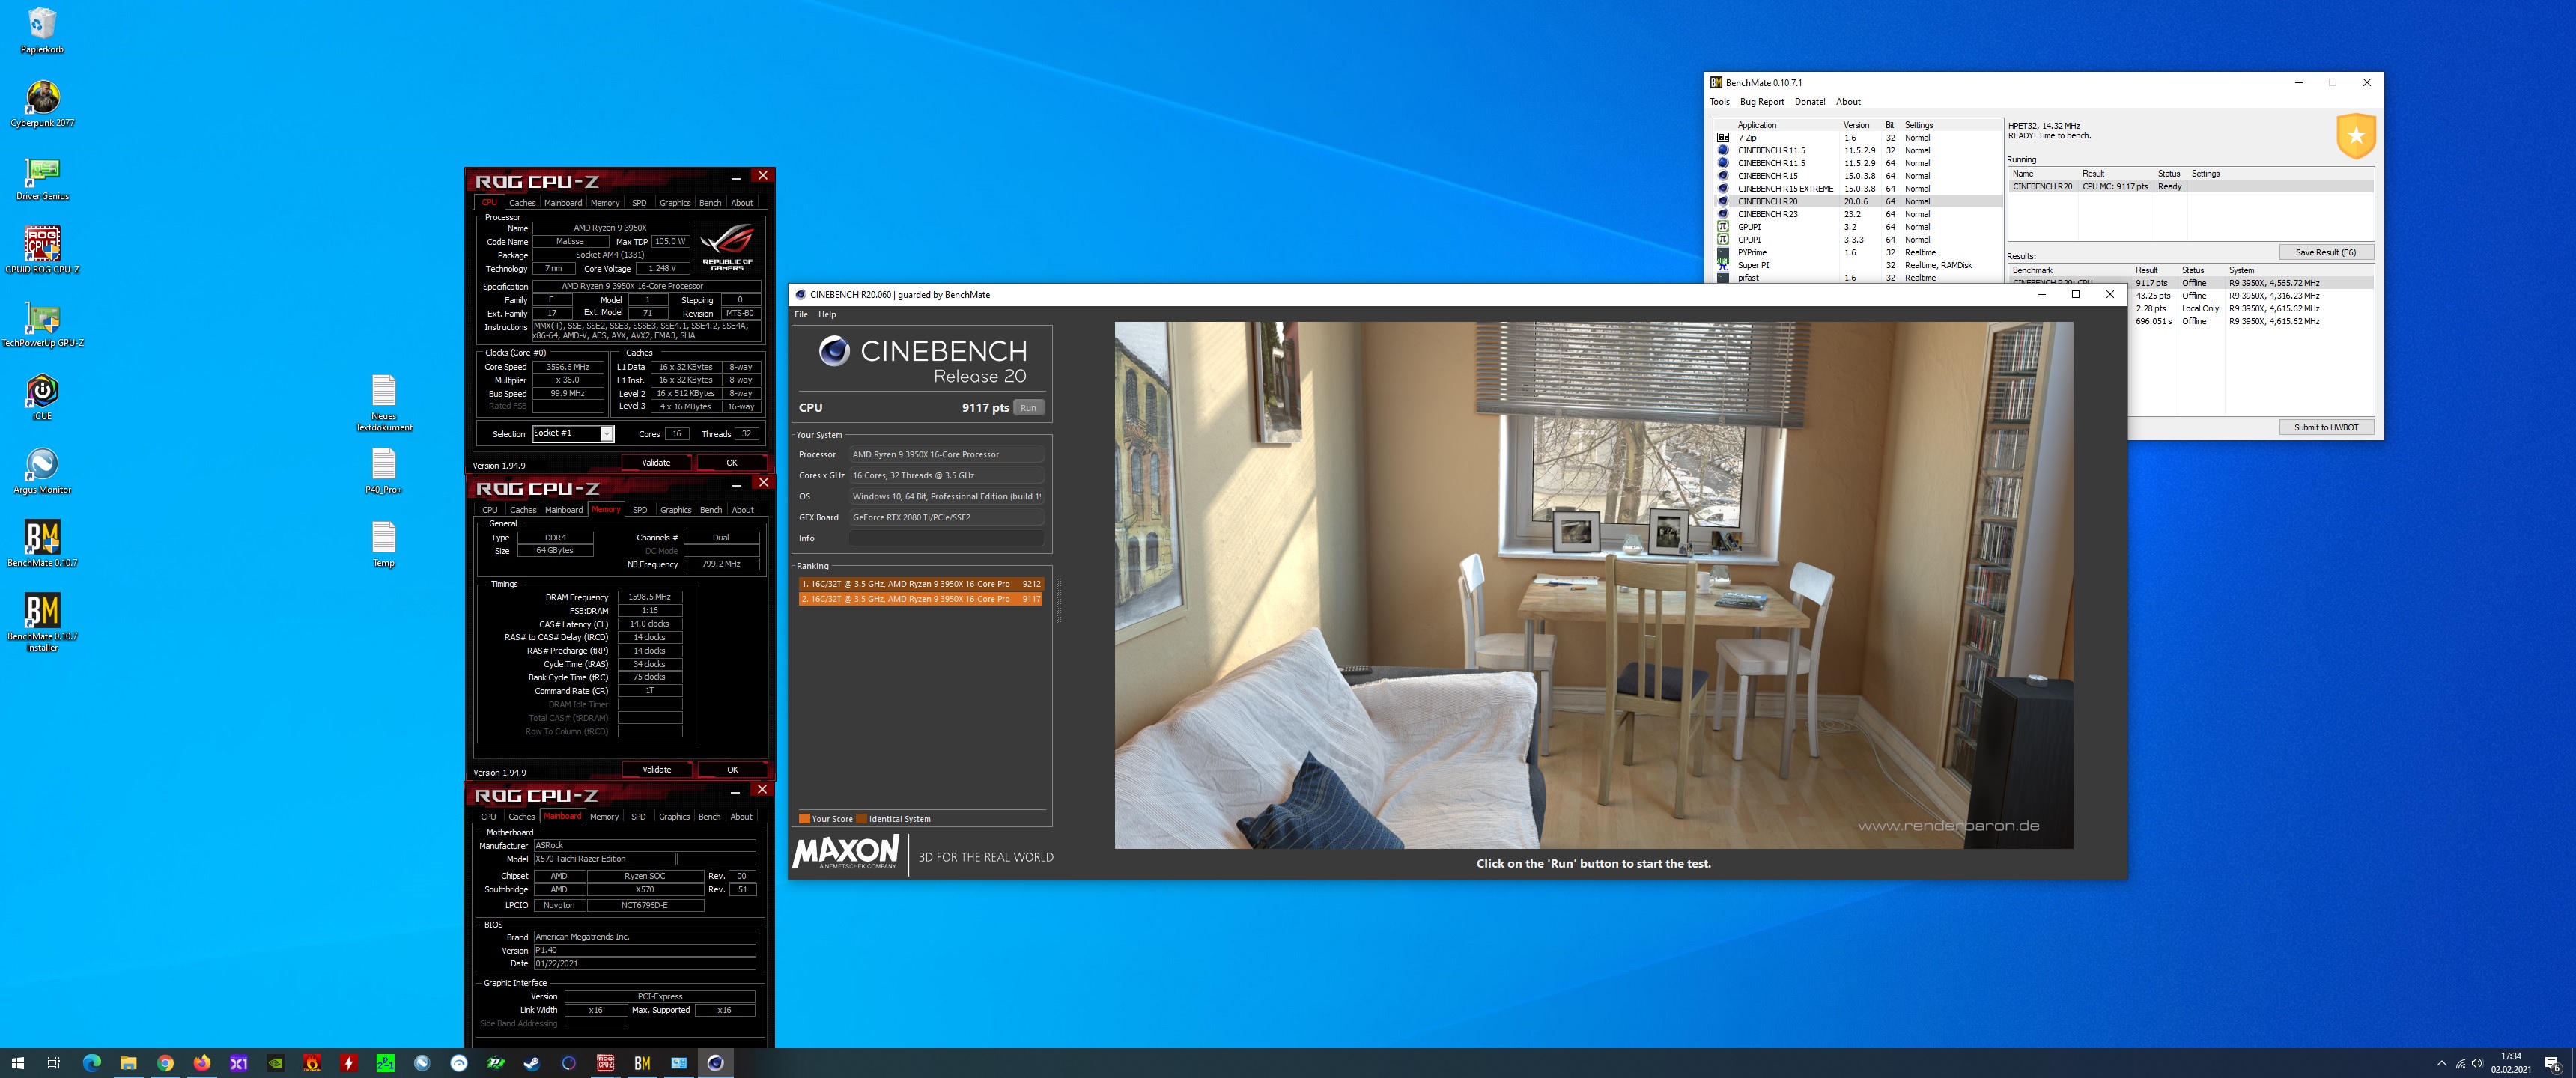Click the GPUPI 3.3.3 pi icon in BenchMate

click(1723, 239)
